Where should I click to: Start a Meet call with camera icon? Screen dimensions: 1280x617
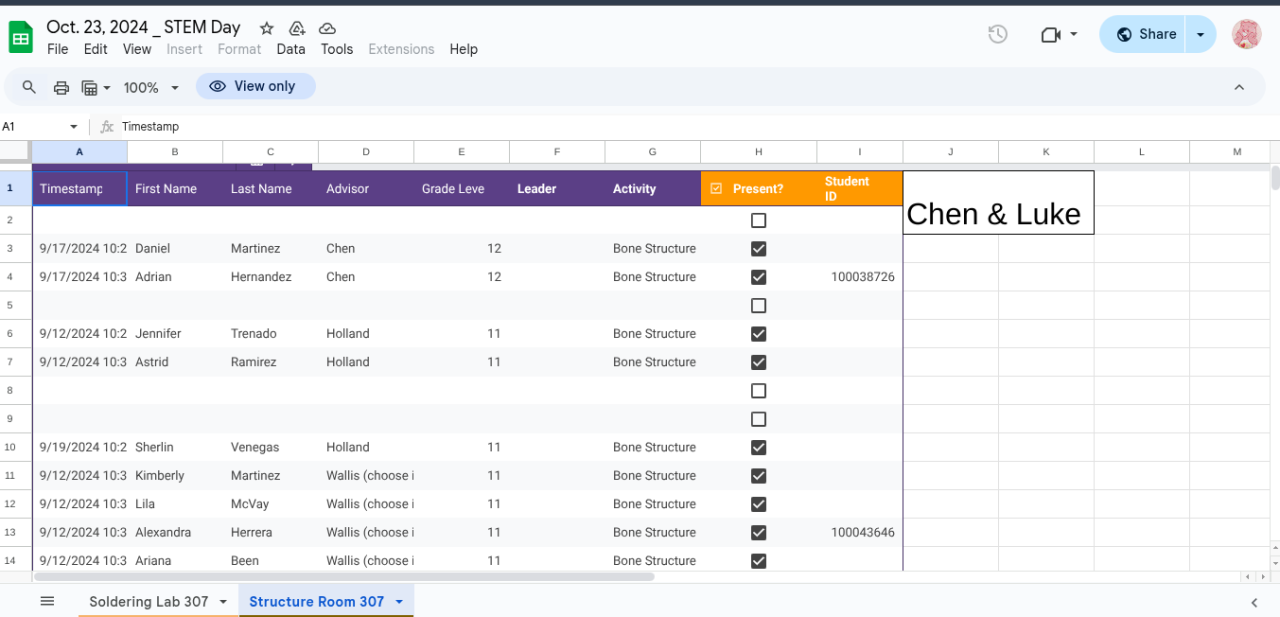pyautogui.click(x=1050, y=34)
